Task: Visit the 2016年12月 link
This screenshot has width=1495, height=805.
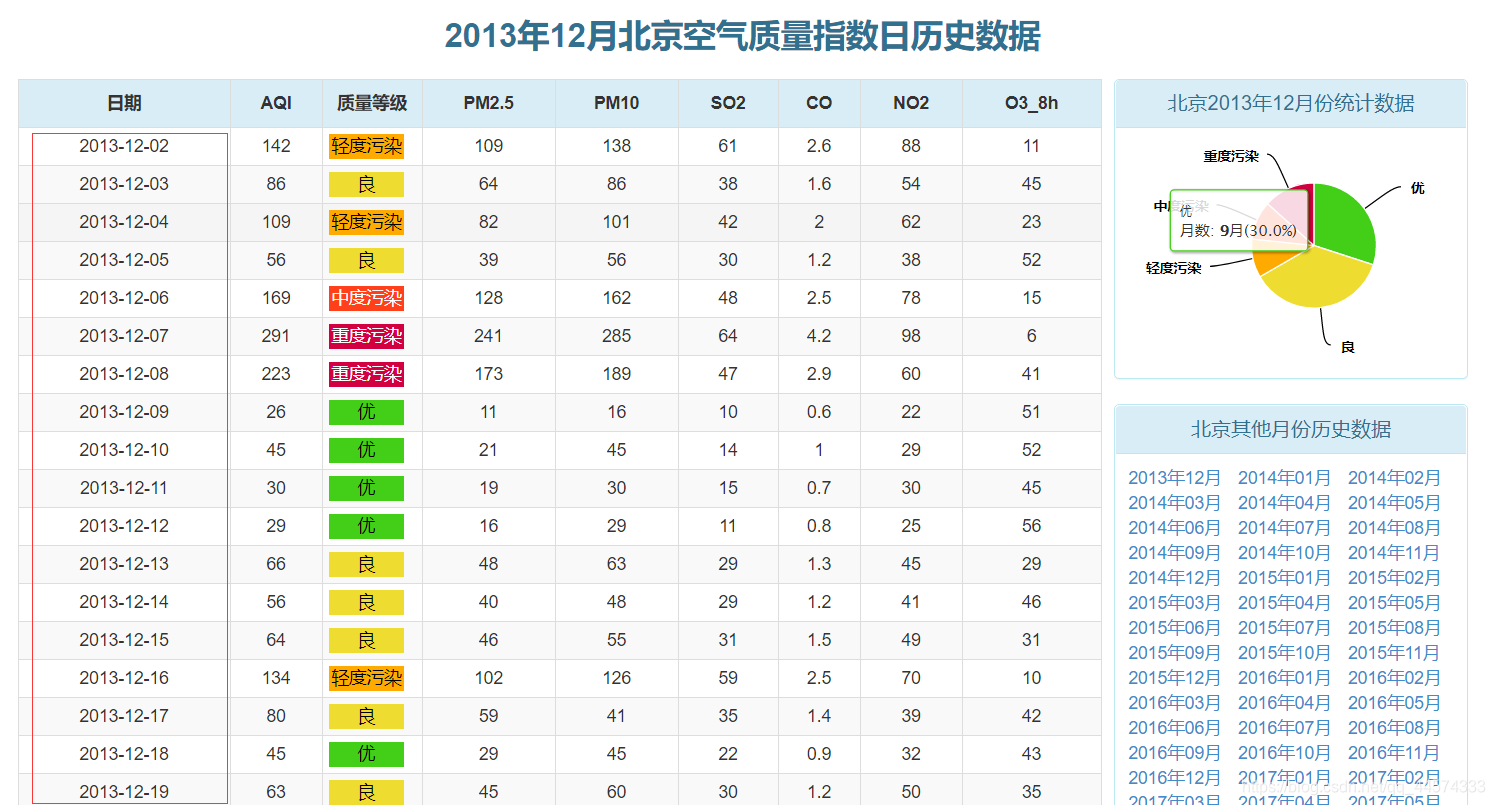Action: click(x=1175, y=778)
